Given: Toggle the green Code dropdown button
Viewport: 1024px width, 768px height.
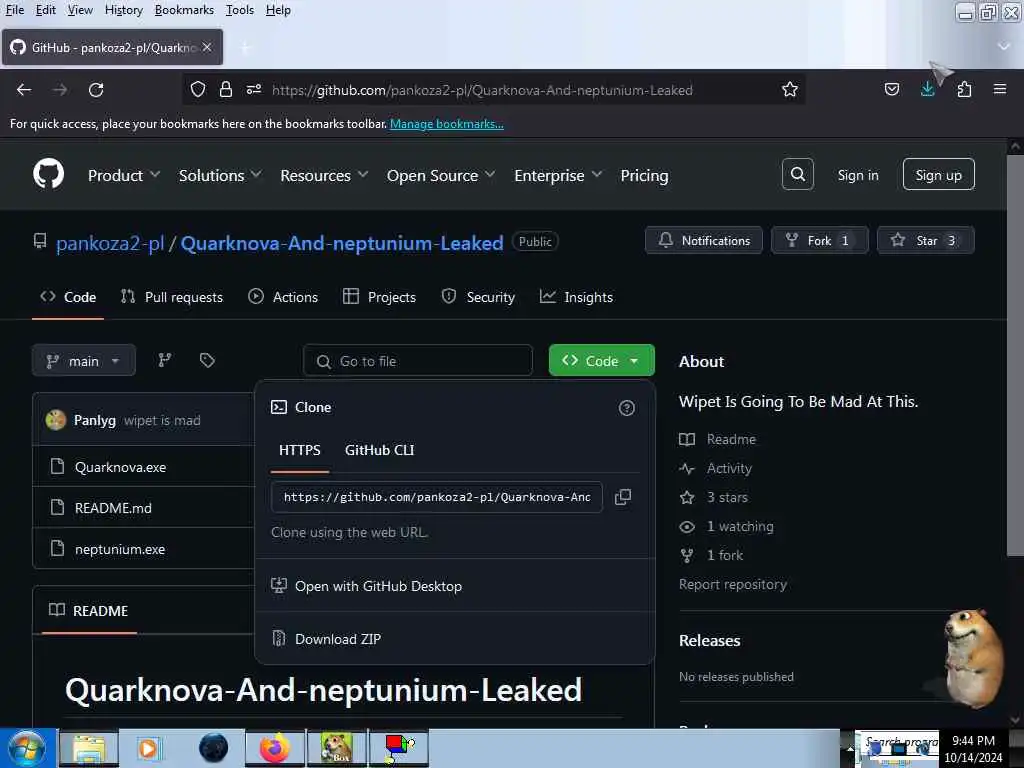Looking at the screenshot, I should (601, 360).
